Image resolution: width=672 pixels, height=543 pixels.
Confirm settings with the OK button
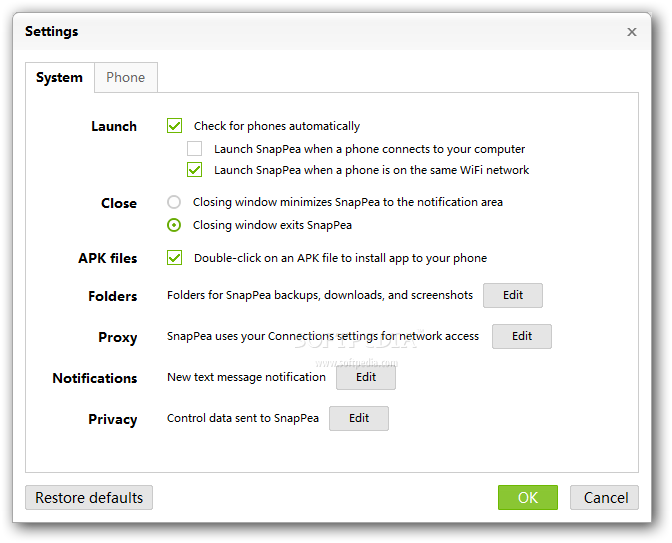click(528, 498)
